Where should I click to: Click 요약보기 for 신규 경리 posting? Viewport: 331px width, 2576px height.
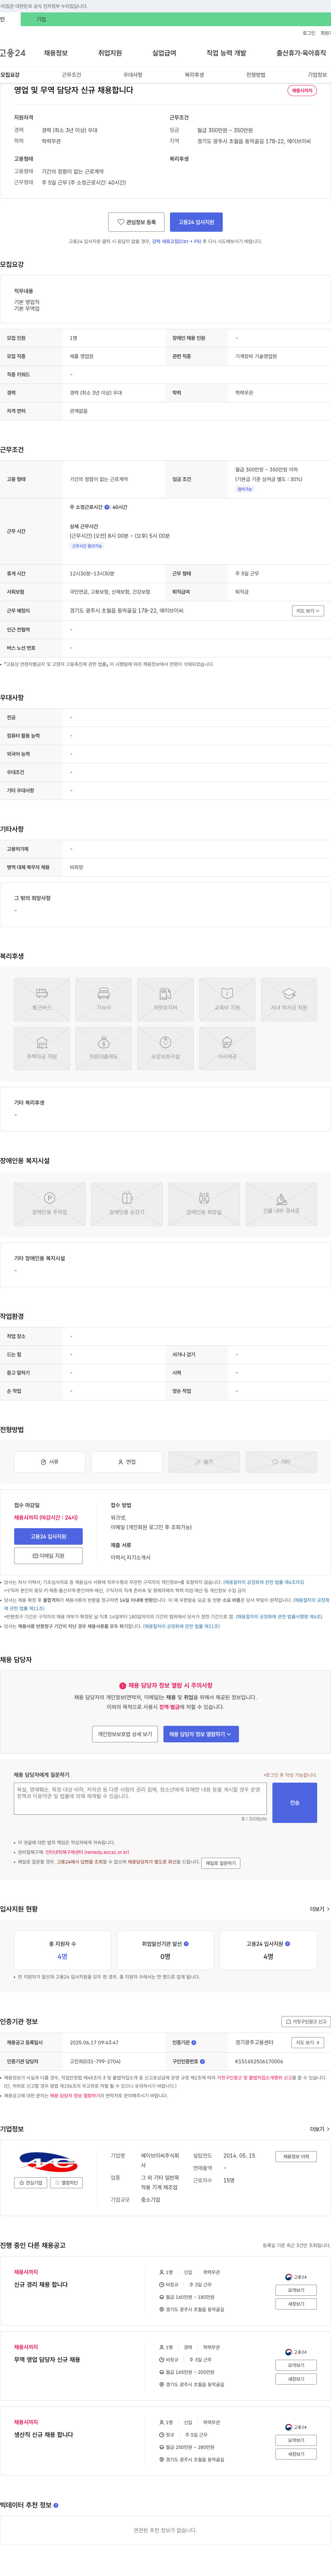point(296,2289)
